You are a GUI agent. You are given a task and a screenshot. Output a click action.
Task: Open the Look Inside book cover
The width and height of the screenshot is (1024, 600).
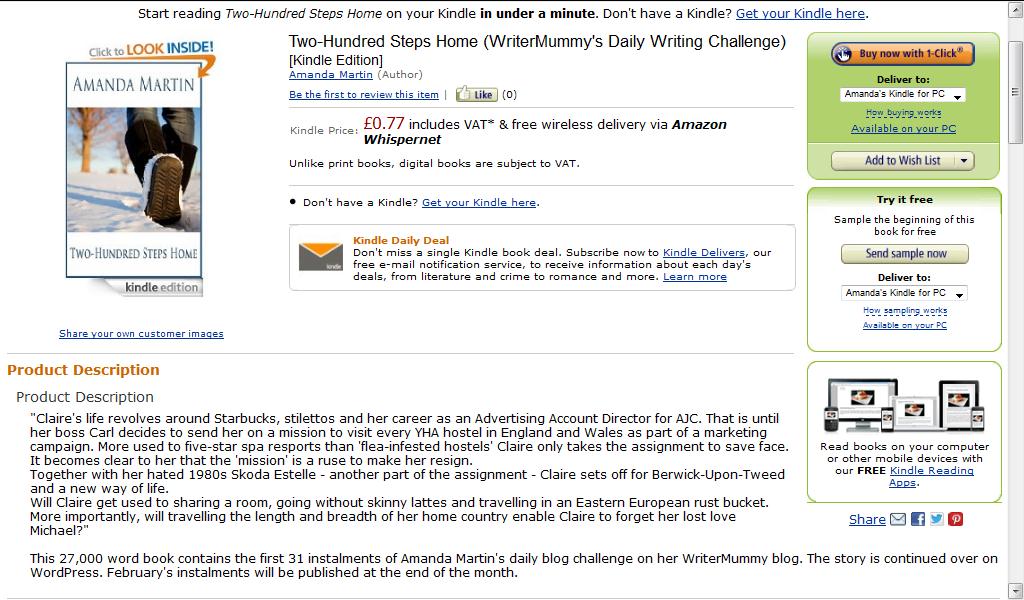135,170
